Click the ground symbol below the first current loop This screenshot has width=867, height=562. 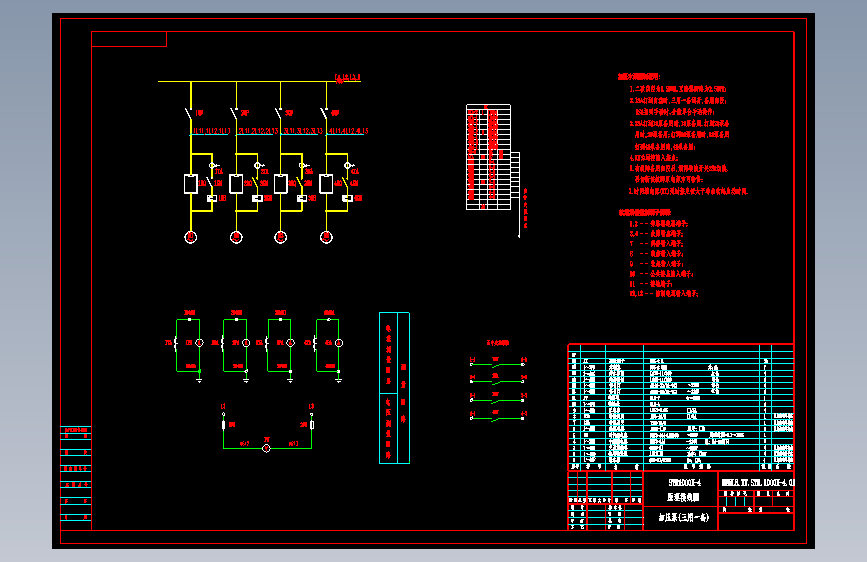coord(199,380)
